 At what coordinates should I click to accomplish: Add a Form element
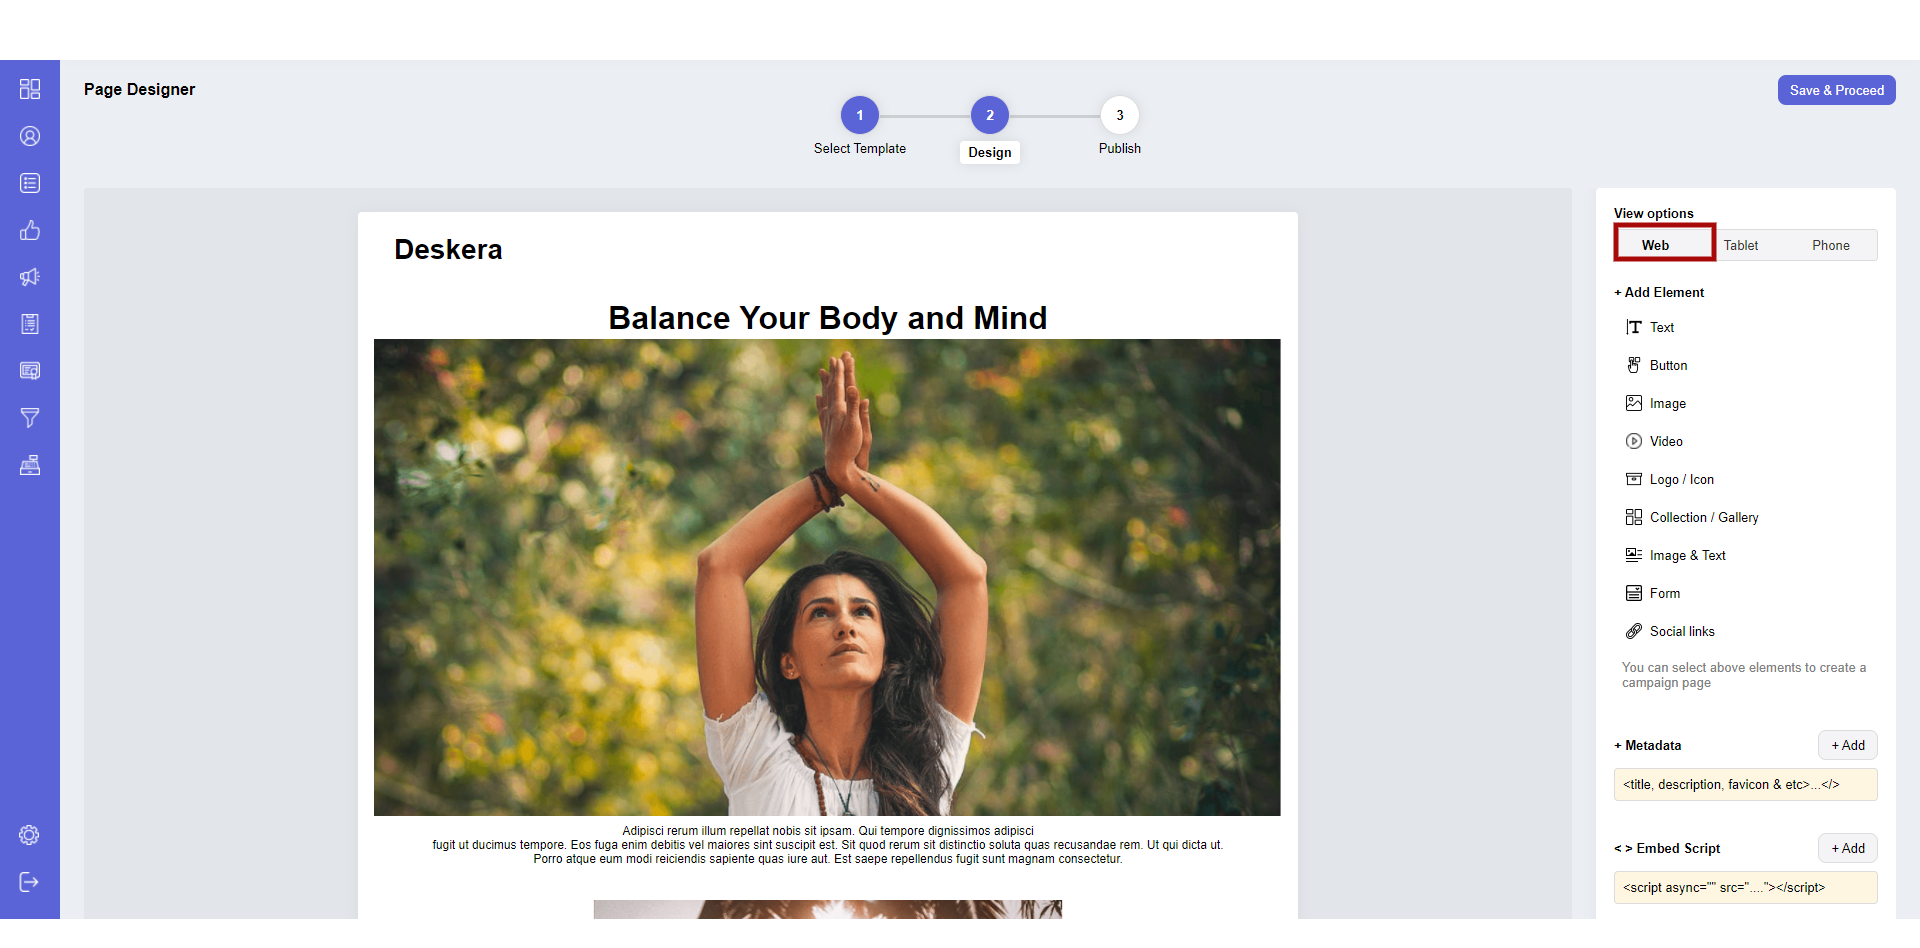1653,593
